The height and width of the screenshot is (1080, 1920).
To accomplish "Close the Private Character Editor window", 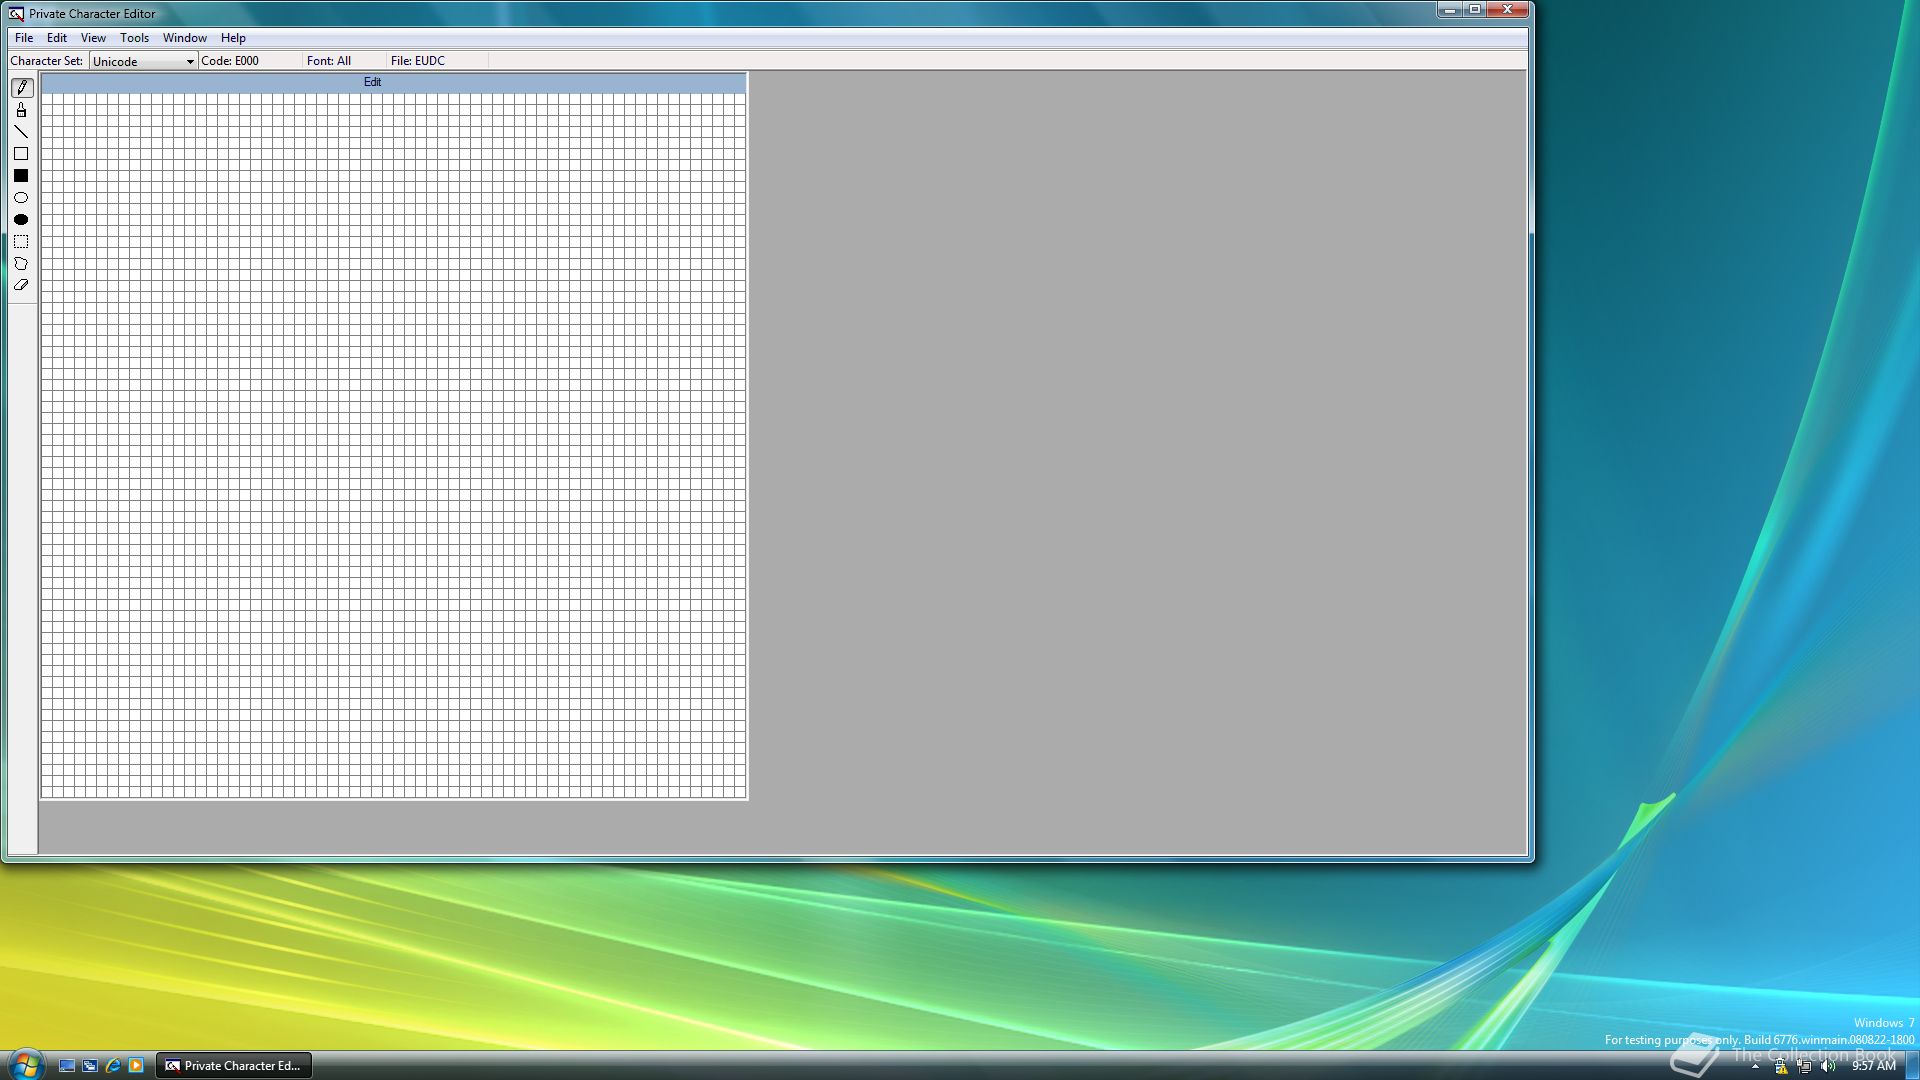I will coord(1507,10).
